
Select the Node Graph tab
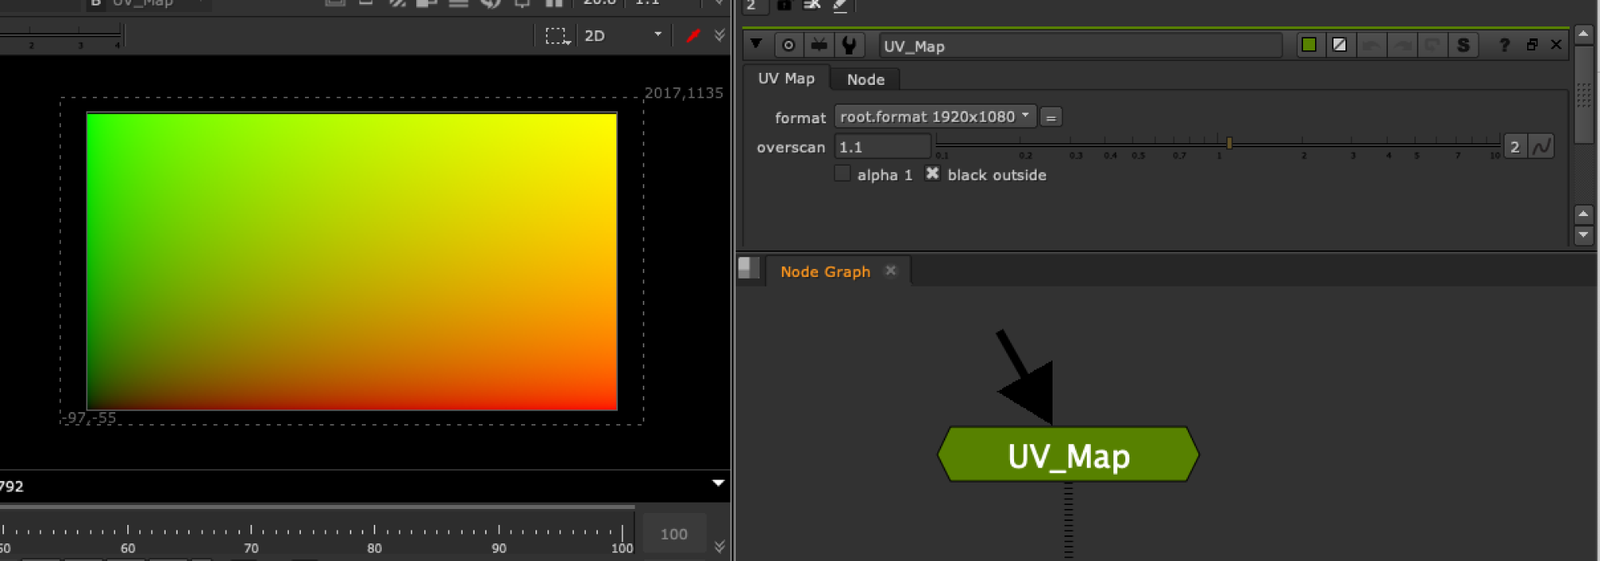coord(825,271)
